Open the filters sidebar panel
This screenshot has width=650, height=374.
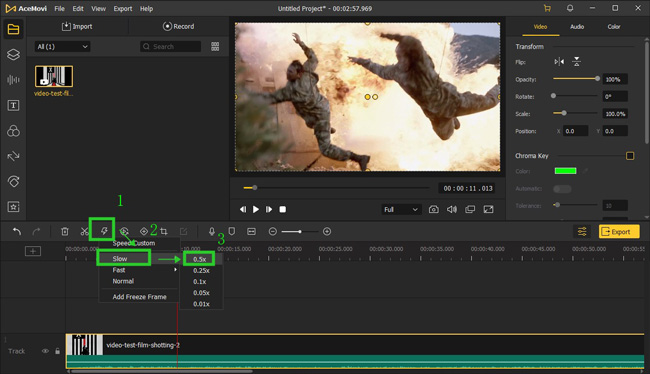(13, 131)
